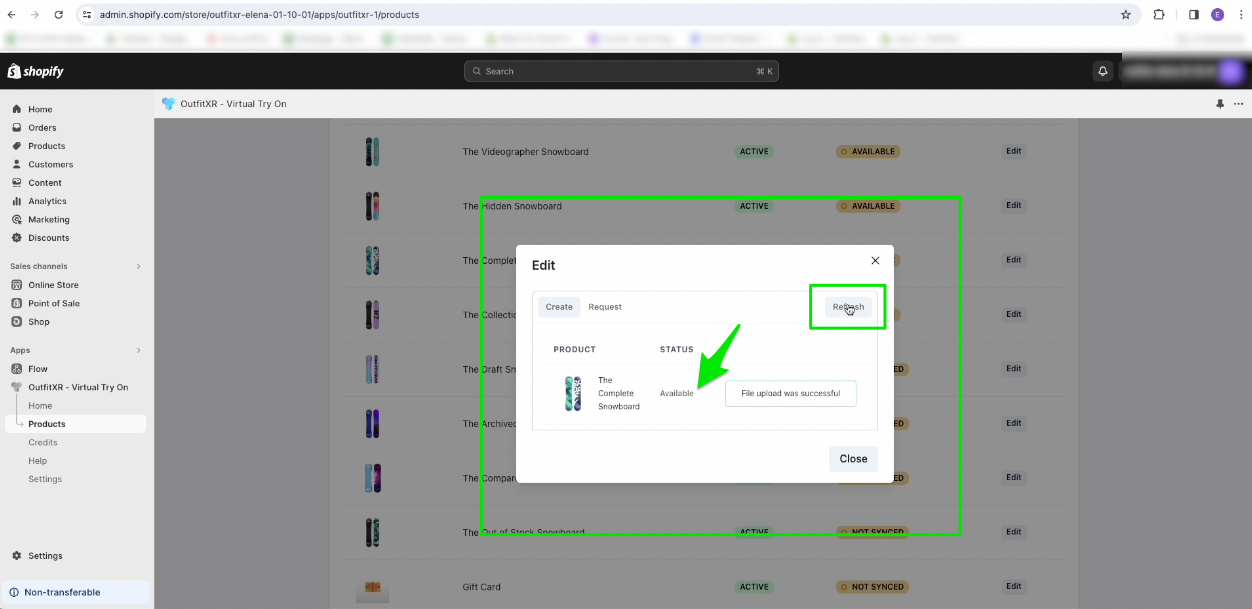Click the OutfitXR heart logo in the app header

click(x=168, y=104)
